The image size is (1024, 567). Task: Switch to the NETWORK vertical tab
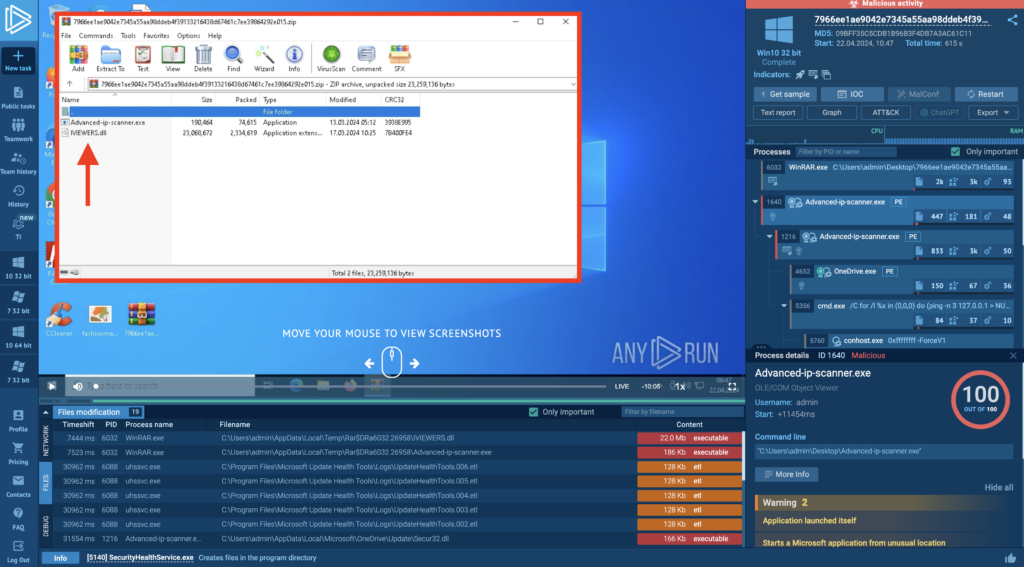tap(44, 441)
